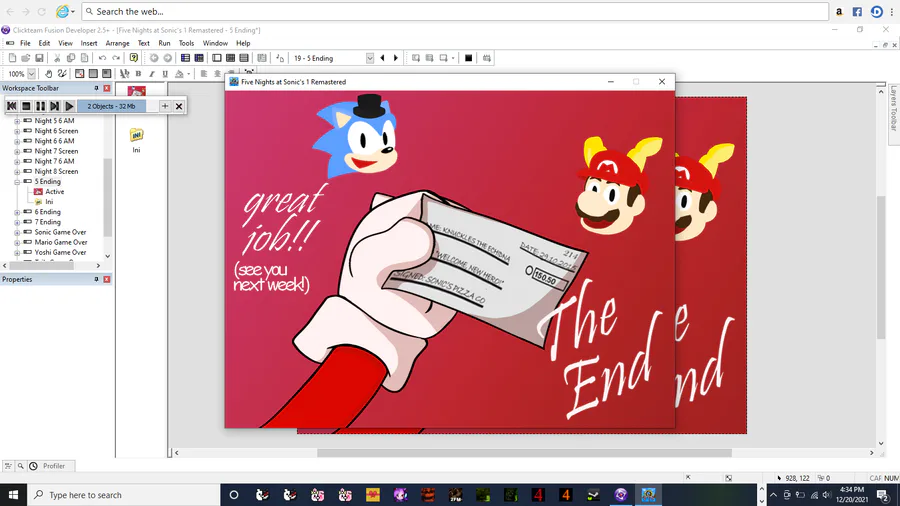900x506 pixels.
Task: Open the File menu
Action: (x=25, y=43)
